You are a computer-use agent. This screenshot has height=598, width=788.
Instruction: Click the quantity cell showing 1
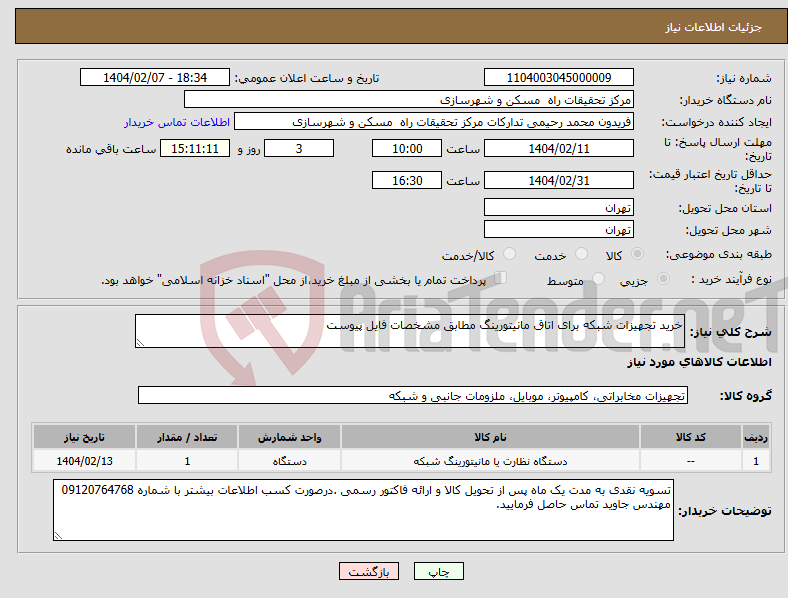(x=187, y=461)
